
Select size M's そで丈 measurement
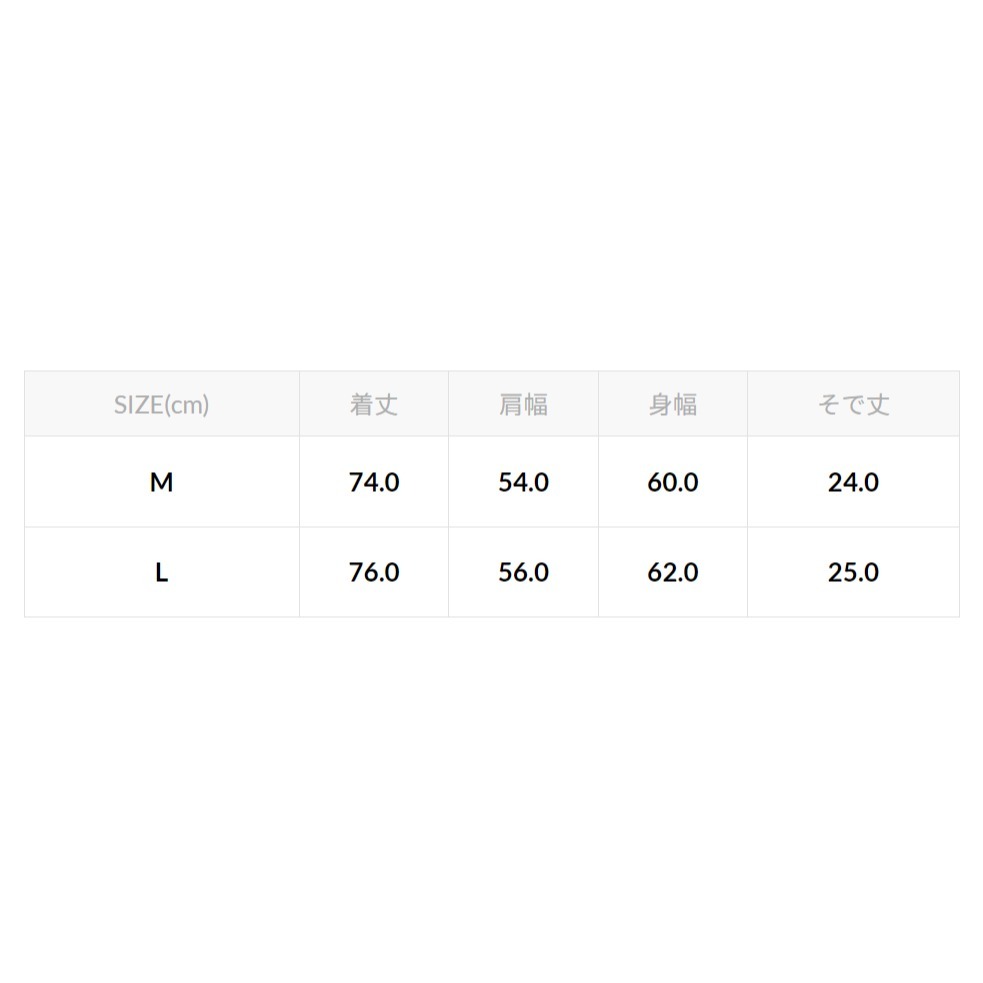click(853, 482)
